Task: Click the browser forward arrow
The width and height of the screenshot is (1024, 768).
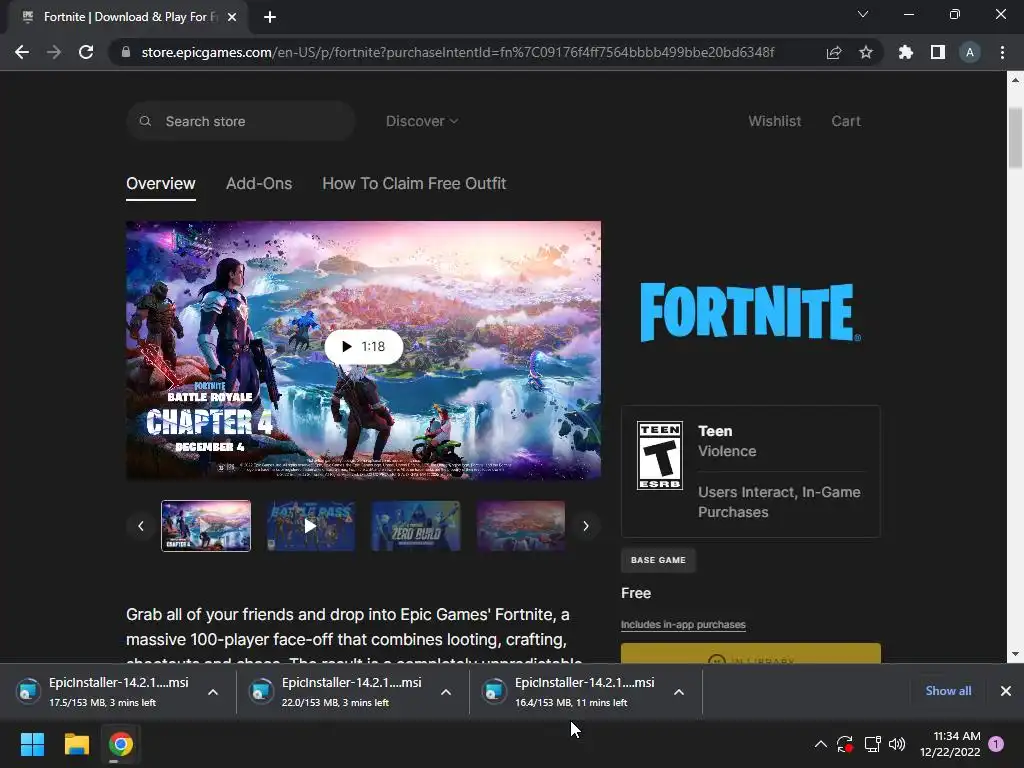Action: (x=54, y=52)
